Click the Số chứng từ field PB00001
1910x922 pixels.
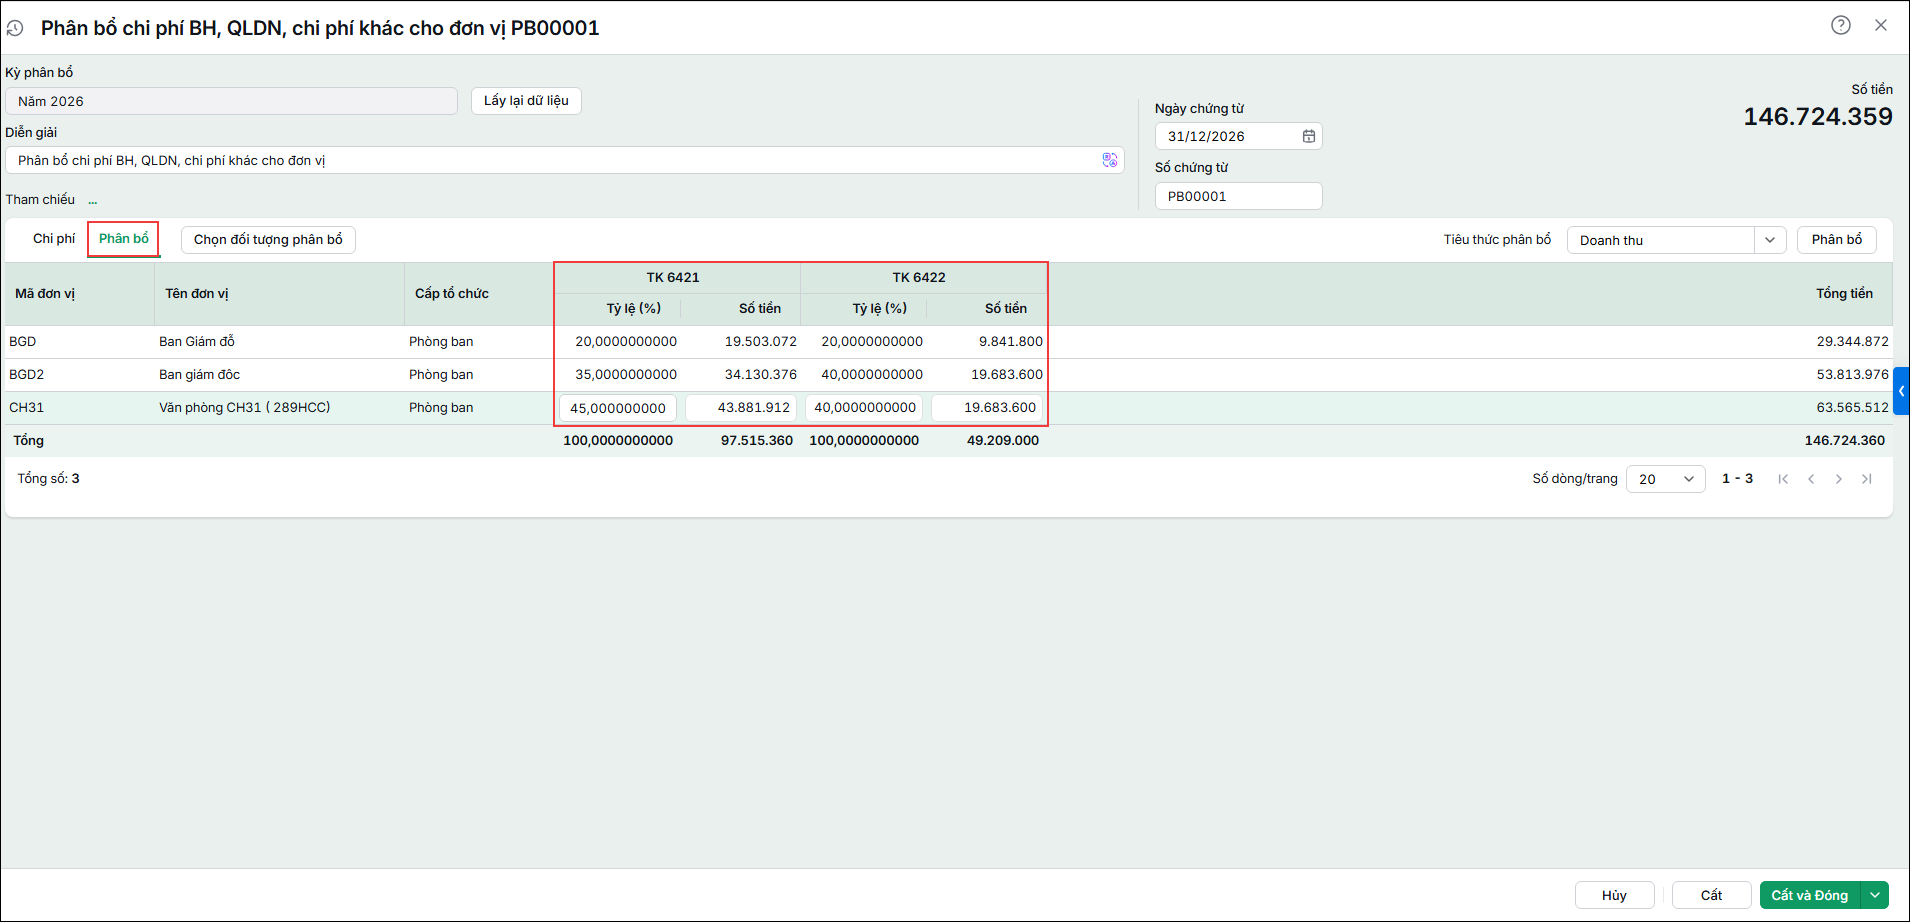click(x=1238, y=196)
